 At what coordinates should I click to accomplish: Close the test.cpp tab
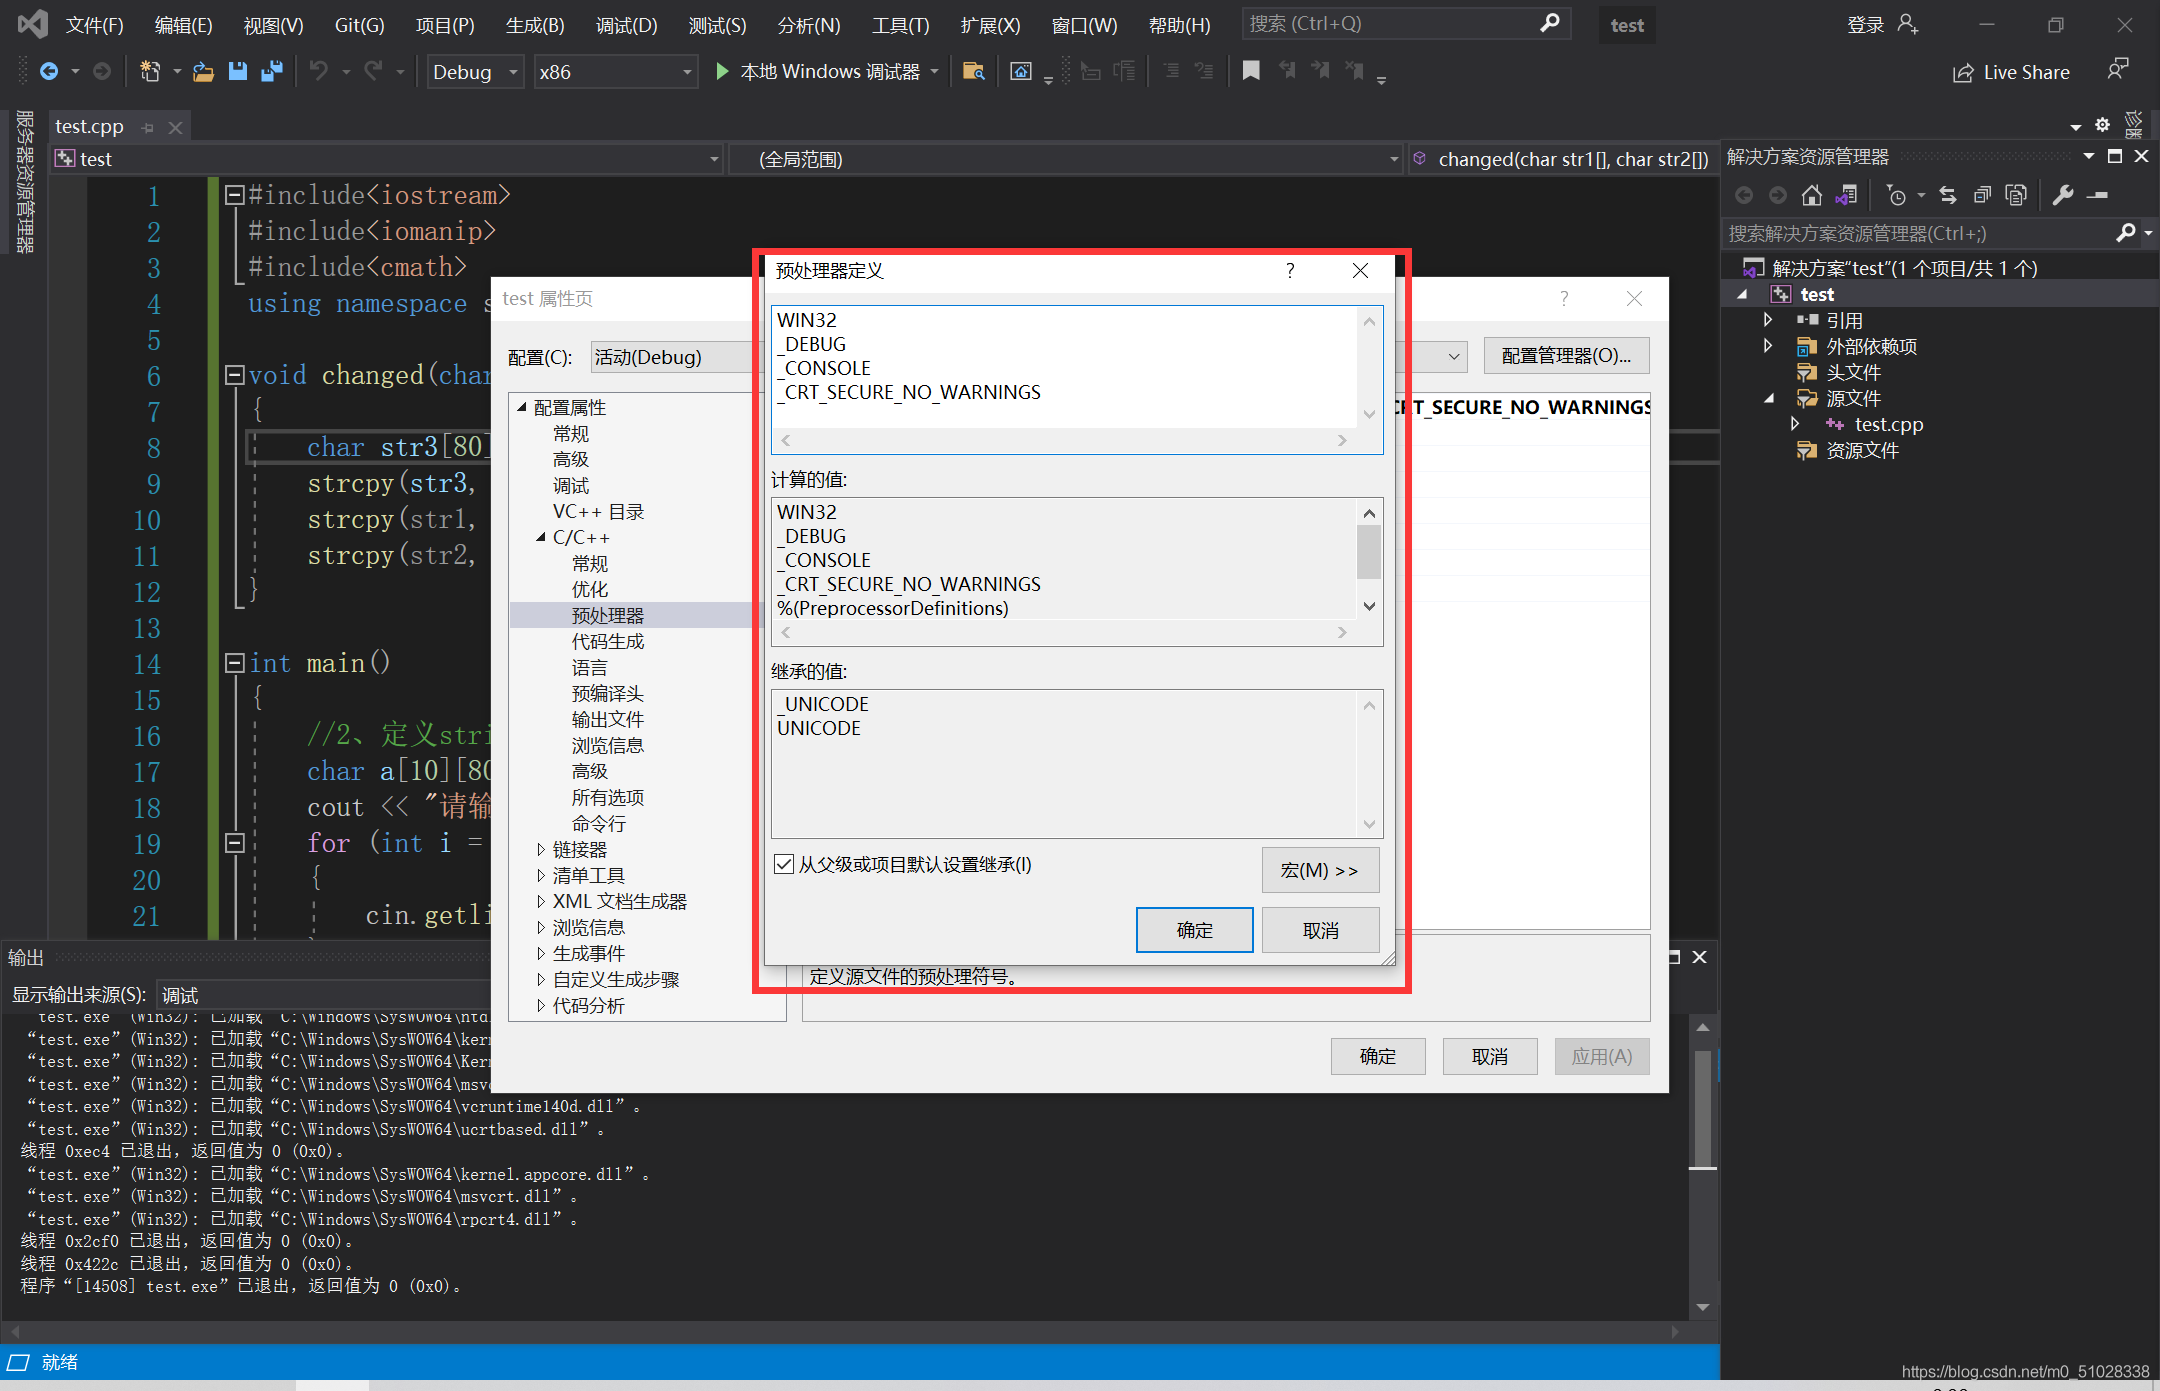tap(175, 127)
